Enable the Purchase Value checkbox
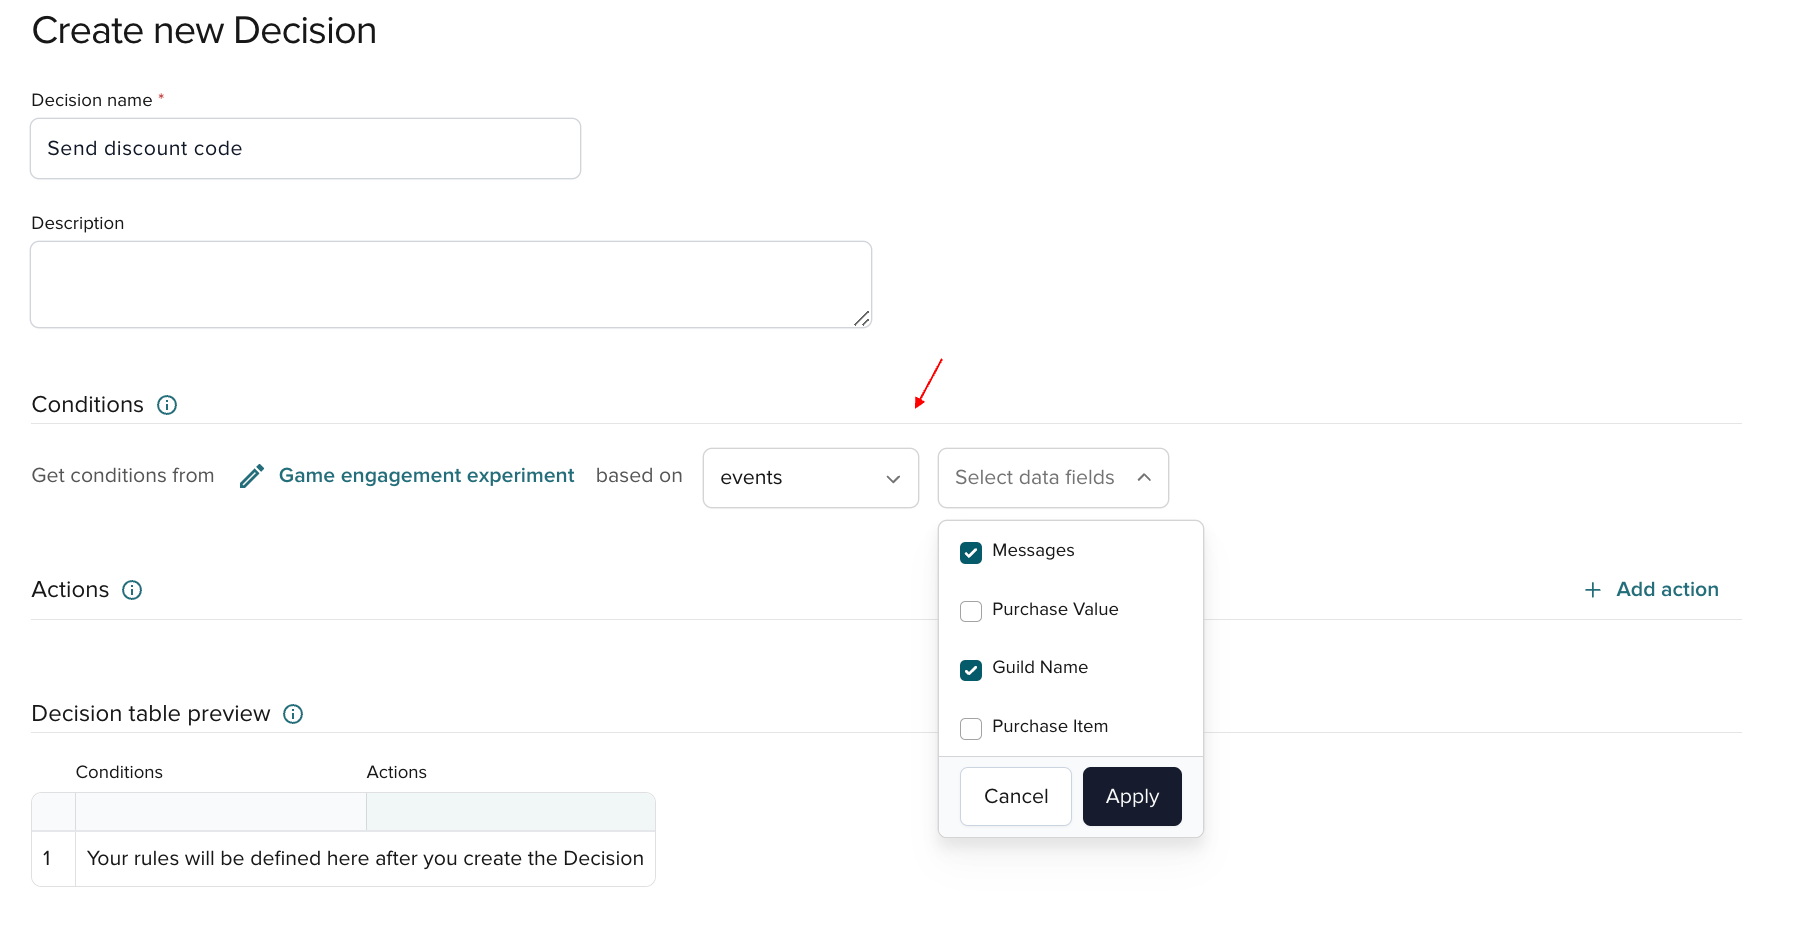This screenshot has height=946, width=1796. 970,610
